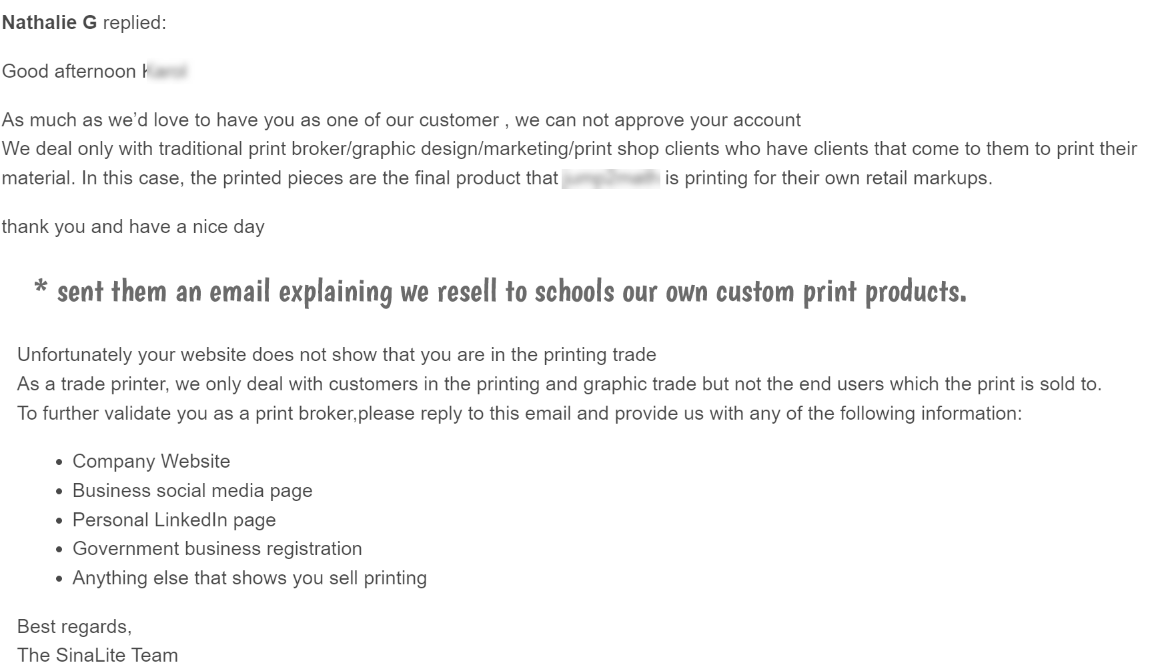1161x669 pixels.
Task: Click 'Anything else that shows you sell printing'
Action: (250, 578)
